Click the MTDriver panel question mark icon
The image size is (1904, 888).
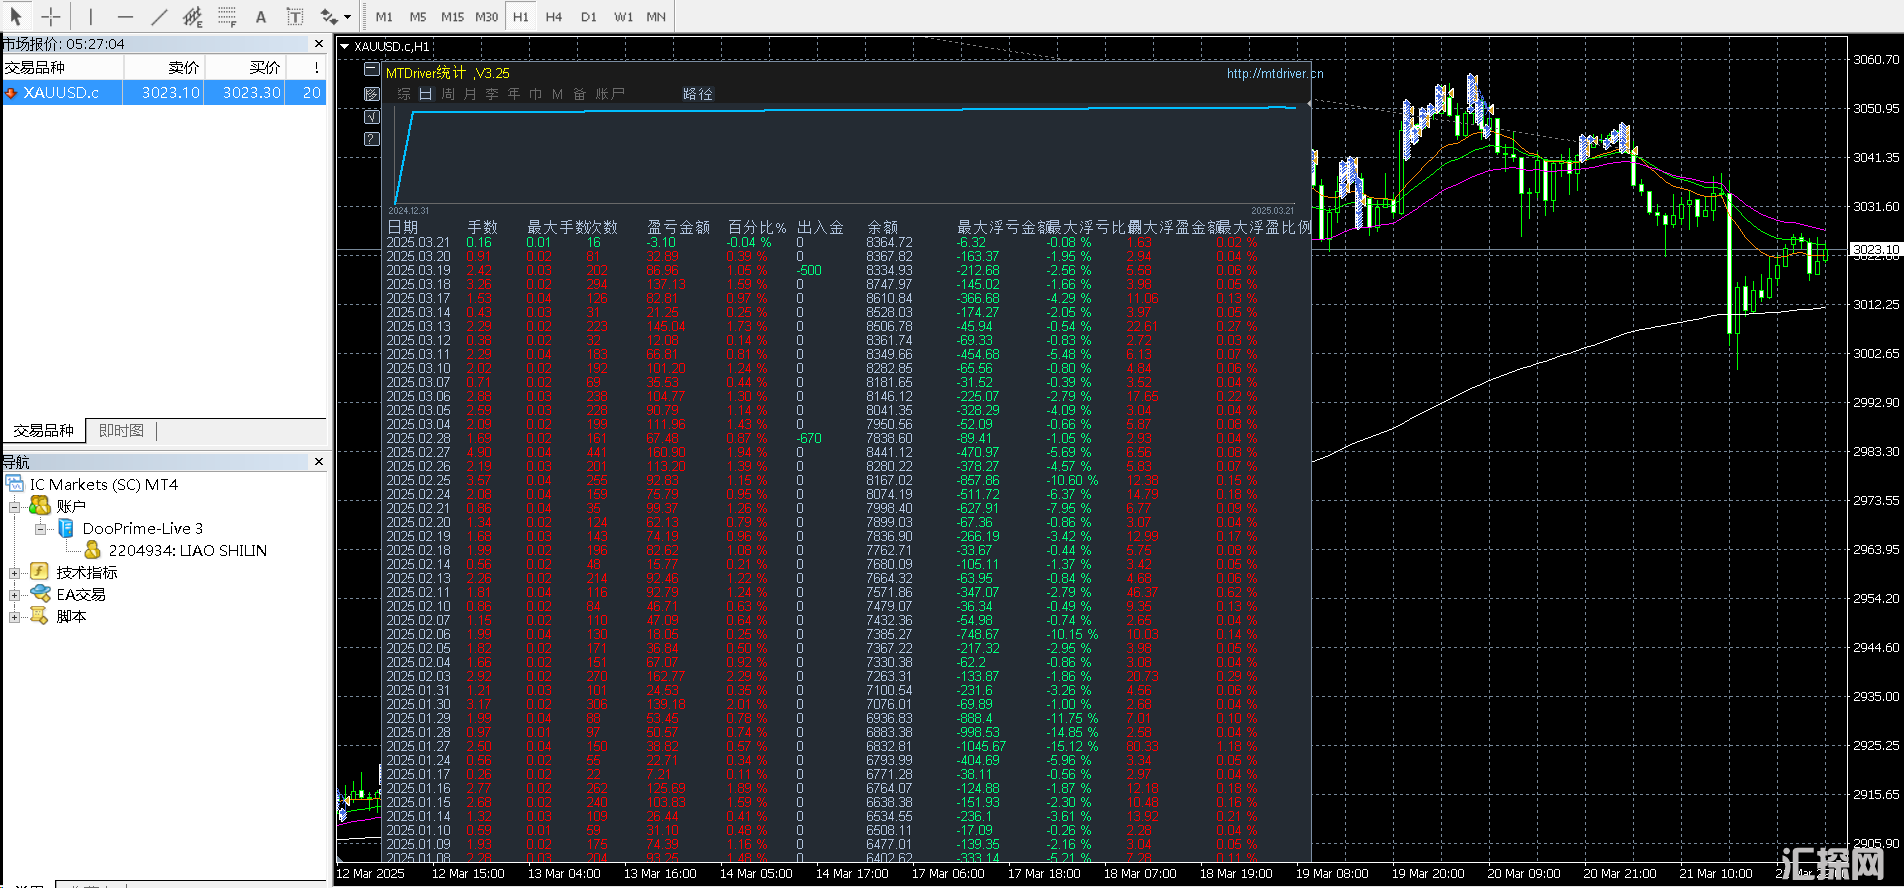pos(372,139)
